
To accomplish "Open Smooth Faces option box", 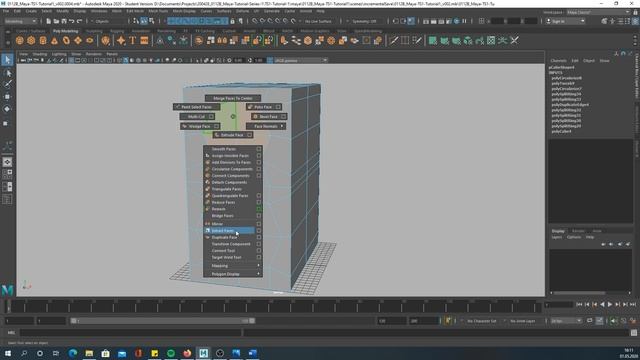I will pyautogui.click(x=259, y=149).
